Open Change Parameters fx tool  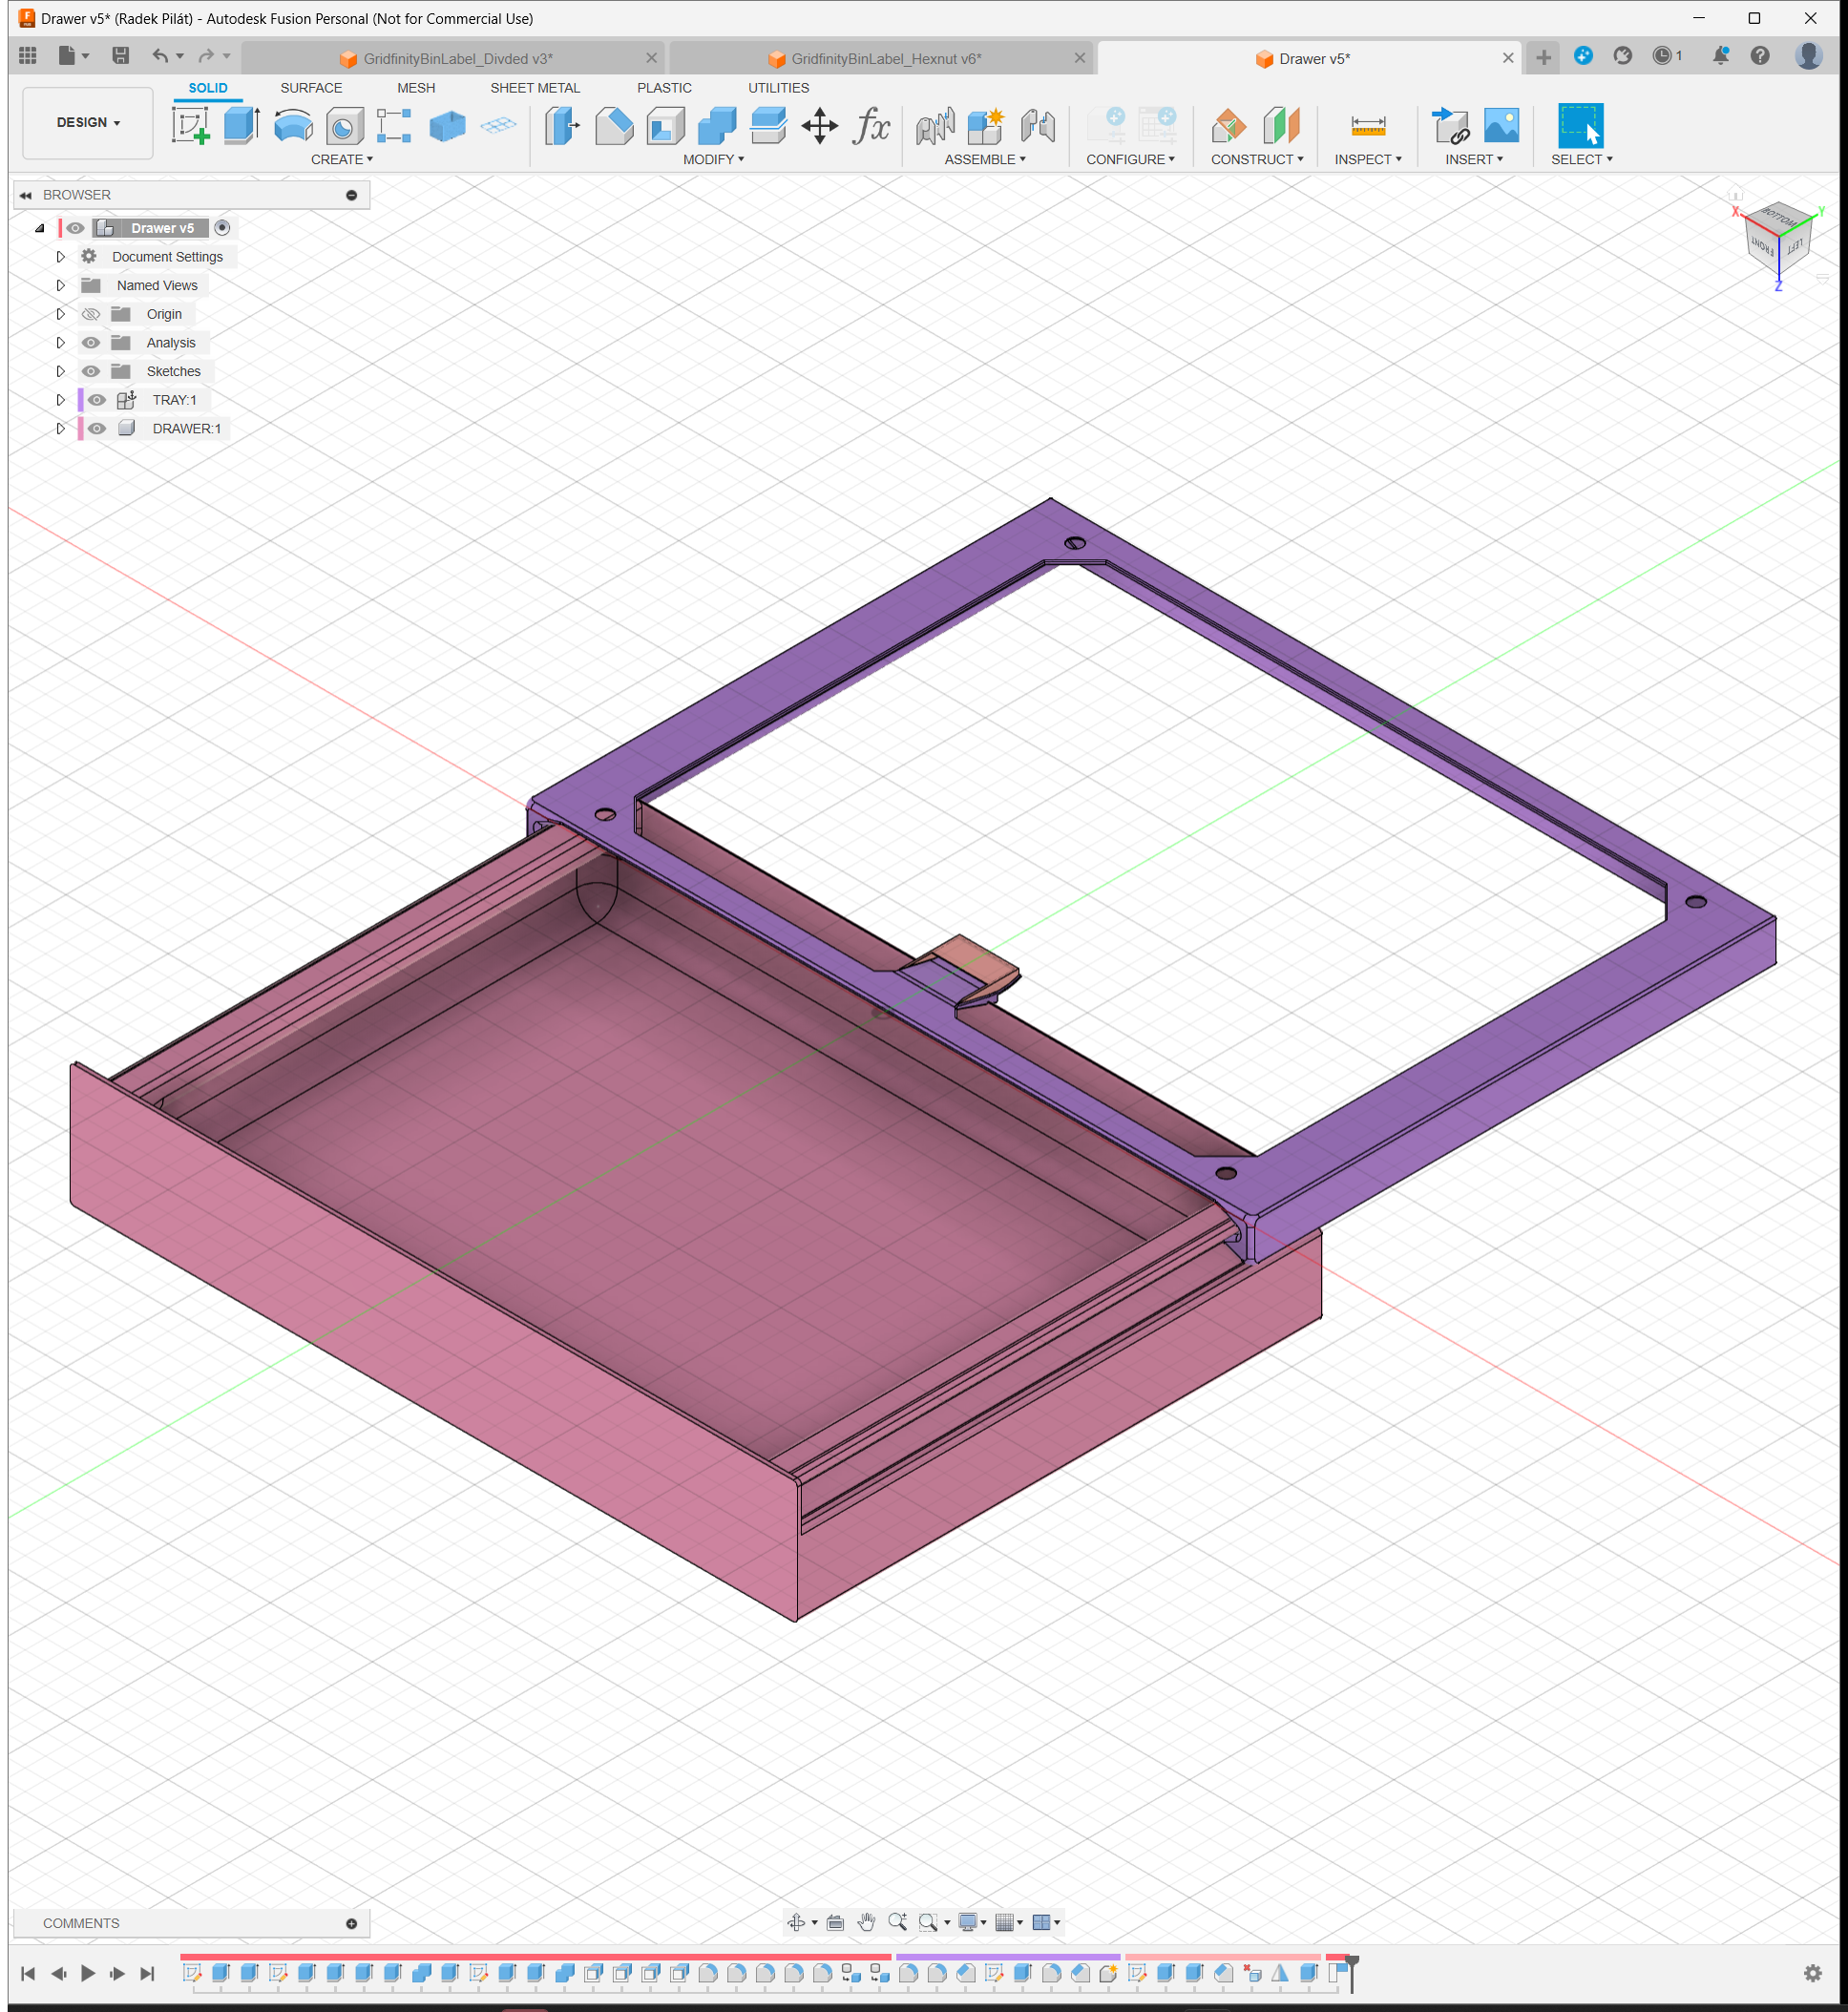[x=871, y=126]
